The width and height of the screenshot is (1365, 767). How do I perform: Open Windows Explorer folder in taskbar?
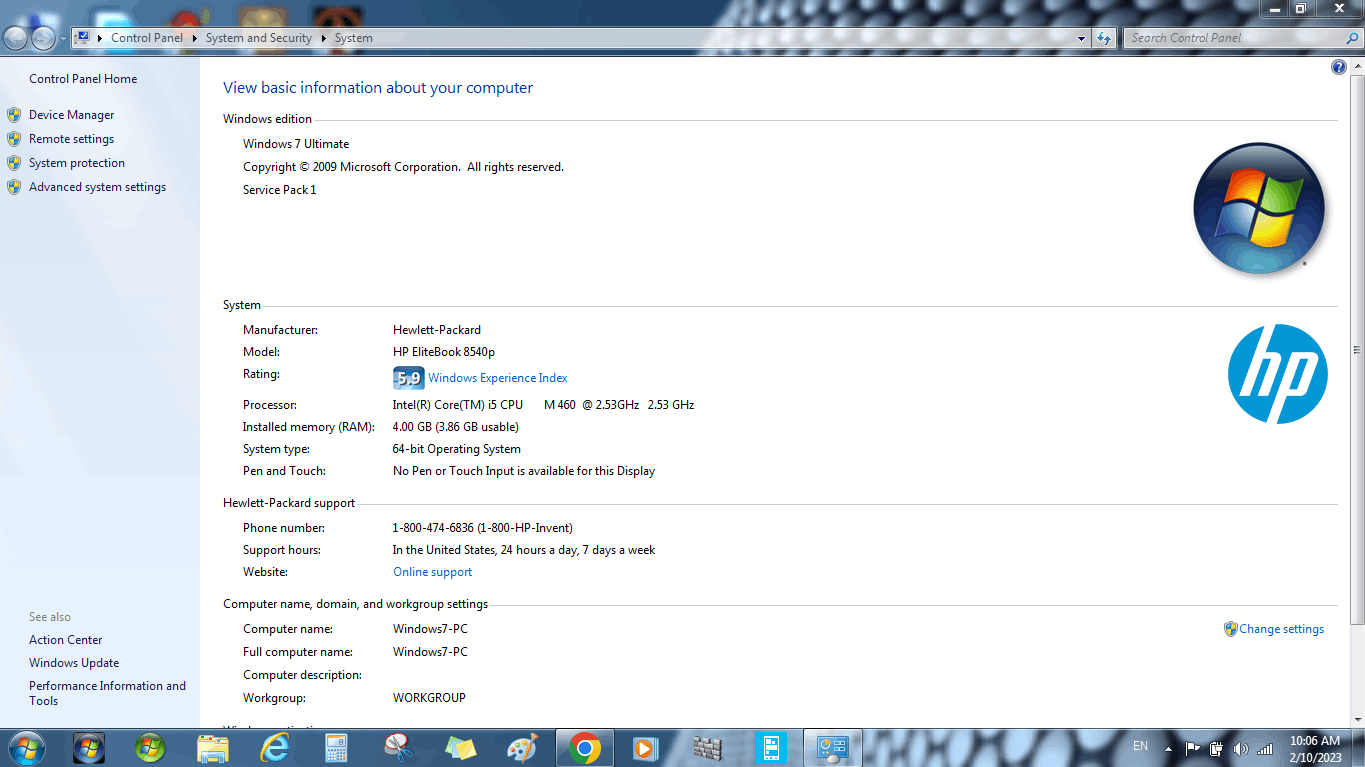213,747
